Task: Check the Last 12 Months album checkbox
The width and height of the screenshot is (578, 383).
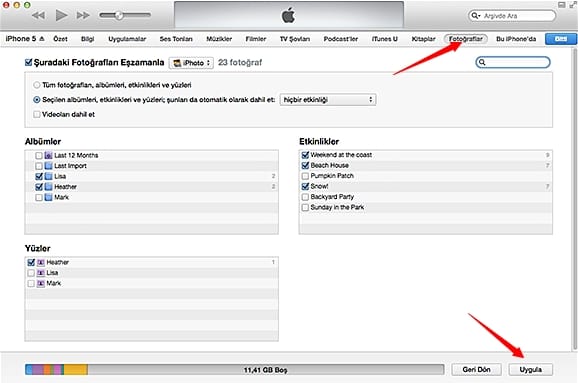Action: click(39, 156)
